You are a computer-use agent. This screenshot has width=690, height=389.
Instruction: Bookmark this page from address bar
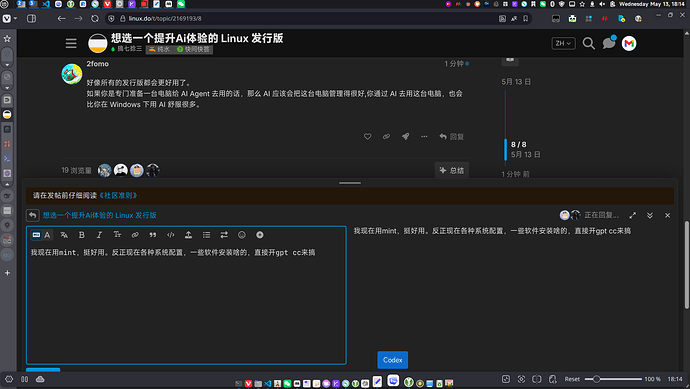(x=525, y=18)
